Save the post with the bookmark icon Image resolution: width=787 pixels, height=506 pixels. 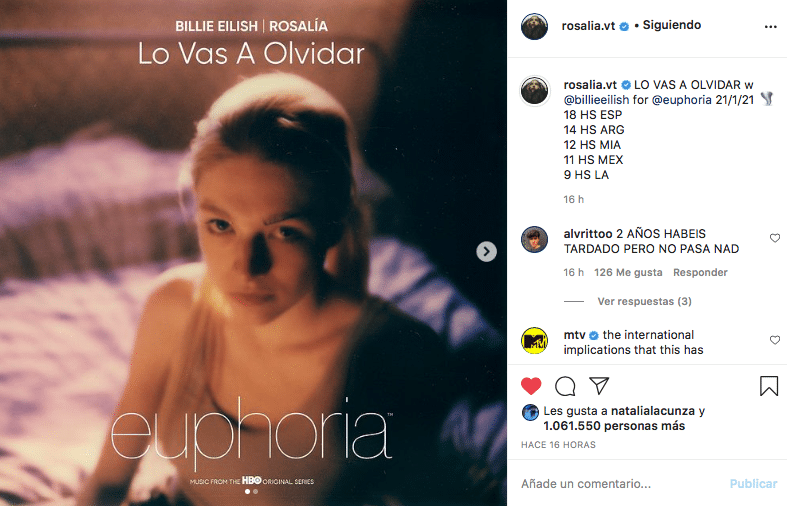[x=768, y=386]
